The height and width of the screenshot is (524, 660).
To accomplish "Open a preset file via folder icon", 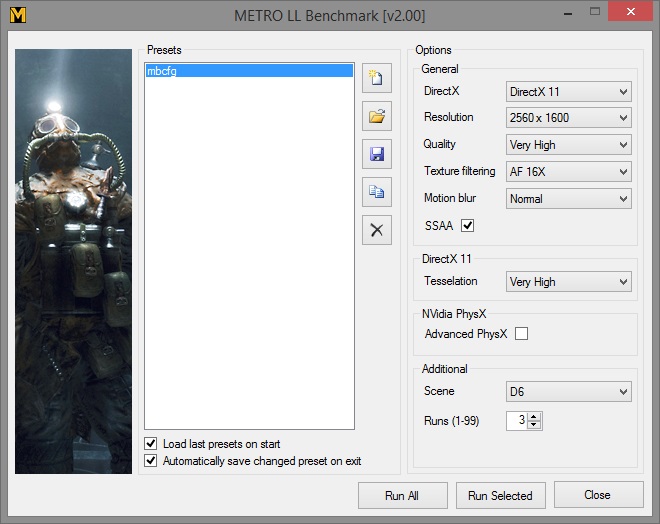I will (377, 116).
